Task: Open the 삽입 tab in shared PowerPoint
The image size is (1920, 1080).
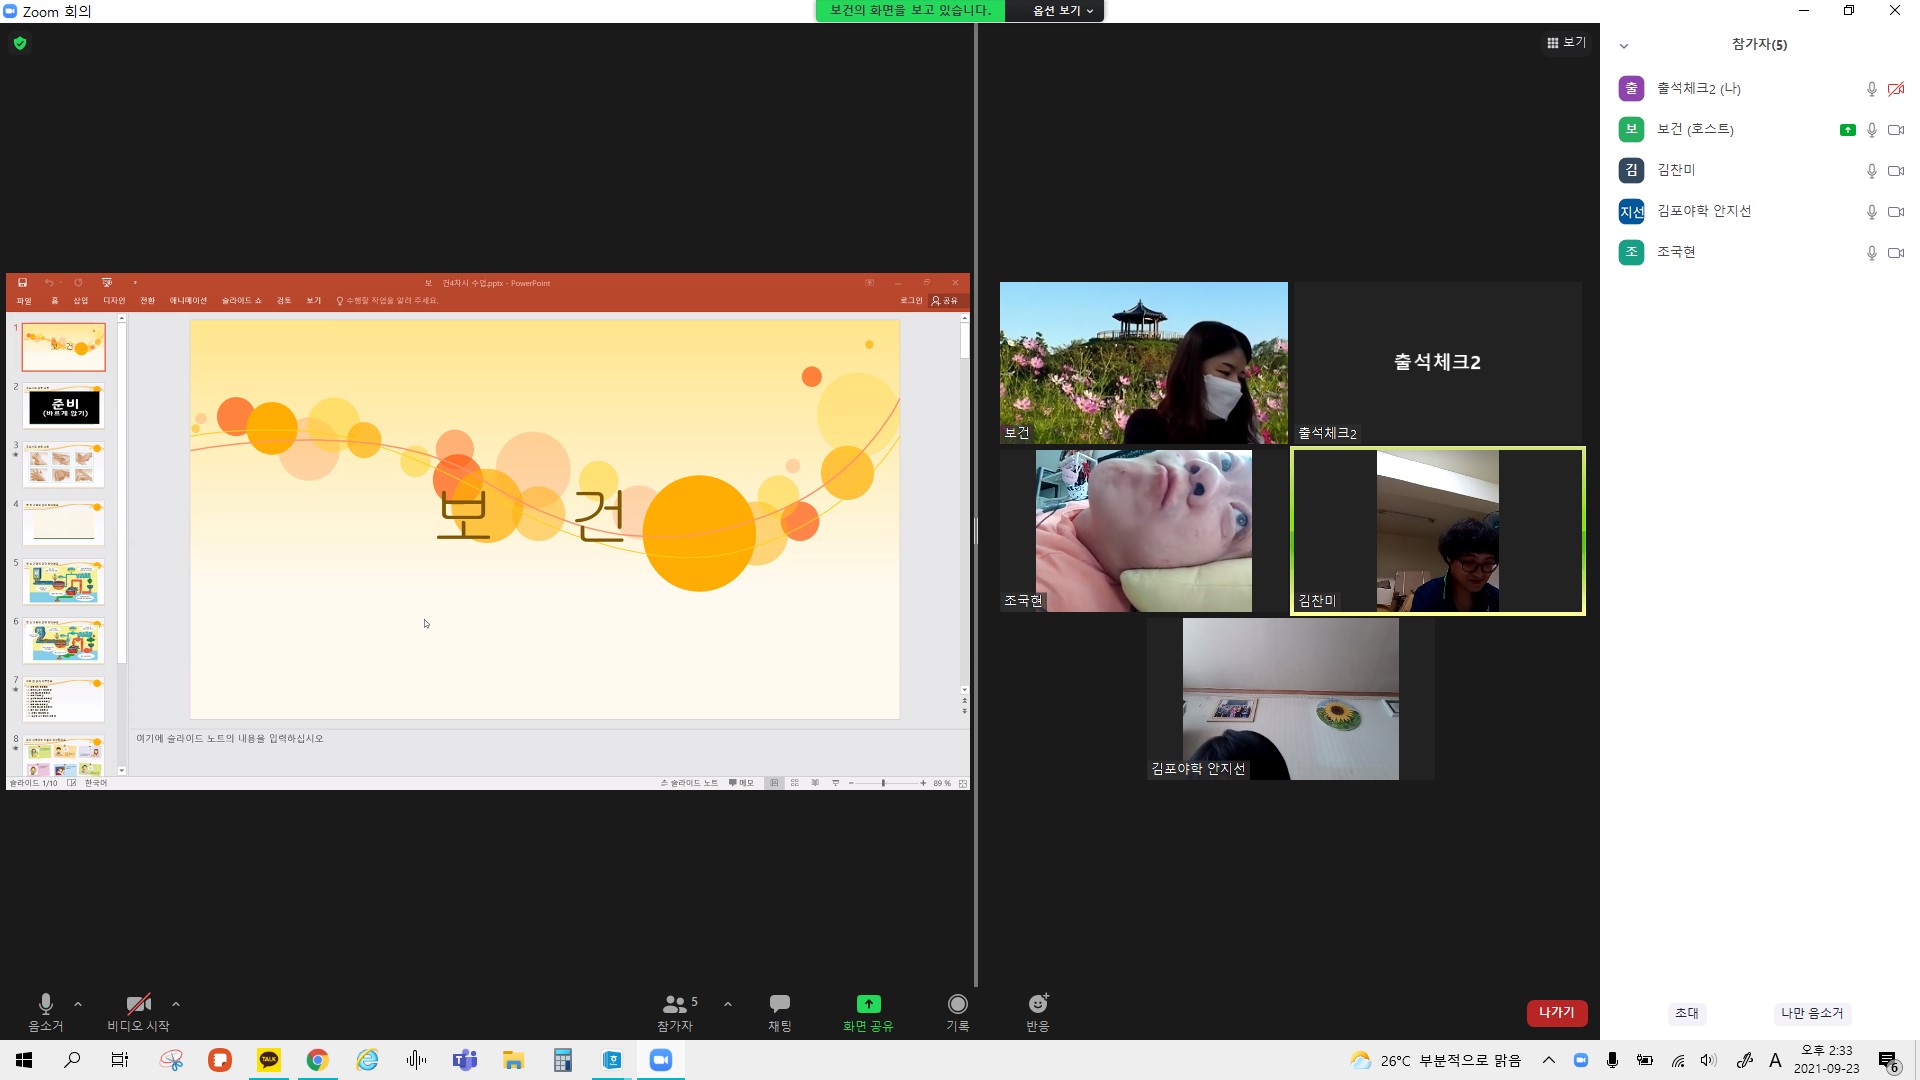Action: point(81,301)
